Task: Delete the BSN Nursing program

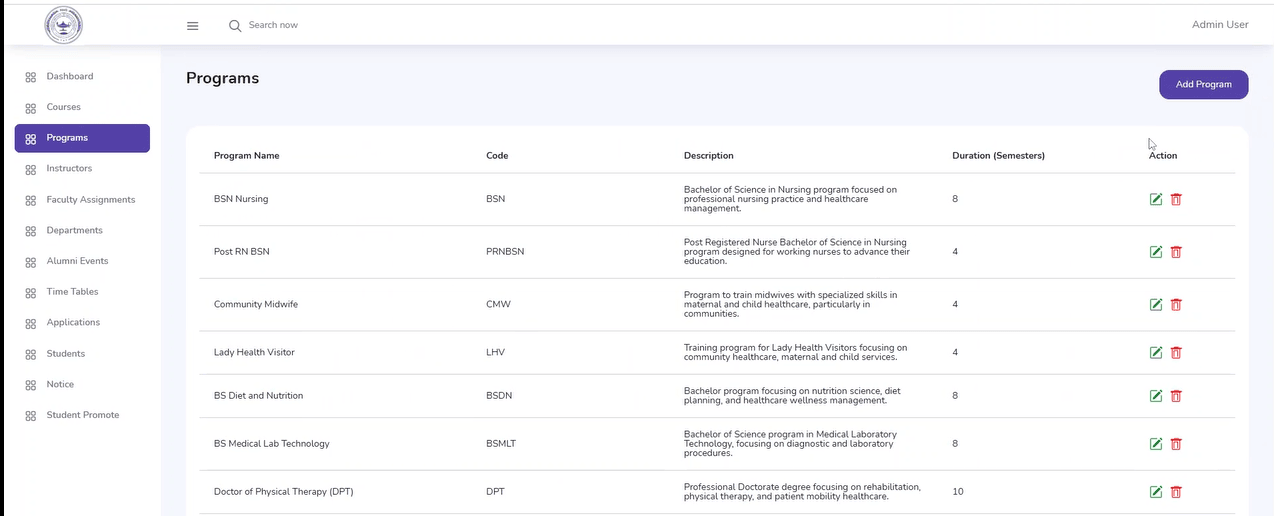Action: (x=1176, y=199)
